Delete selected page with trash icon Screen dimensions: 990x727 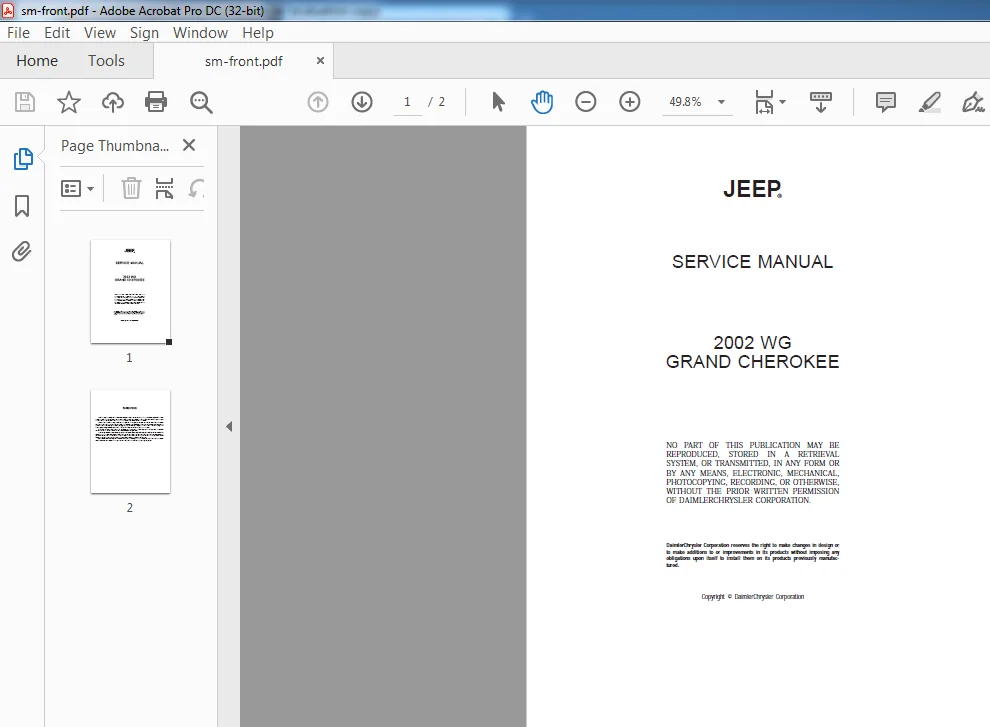click(x=131, y=188)
